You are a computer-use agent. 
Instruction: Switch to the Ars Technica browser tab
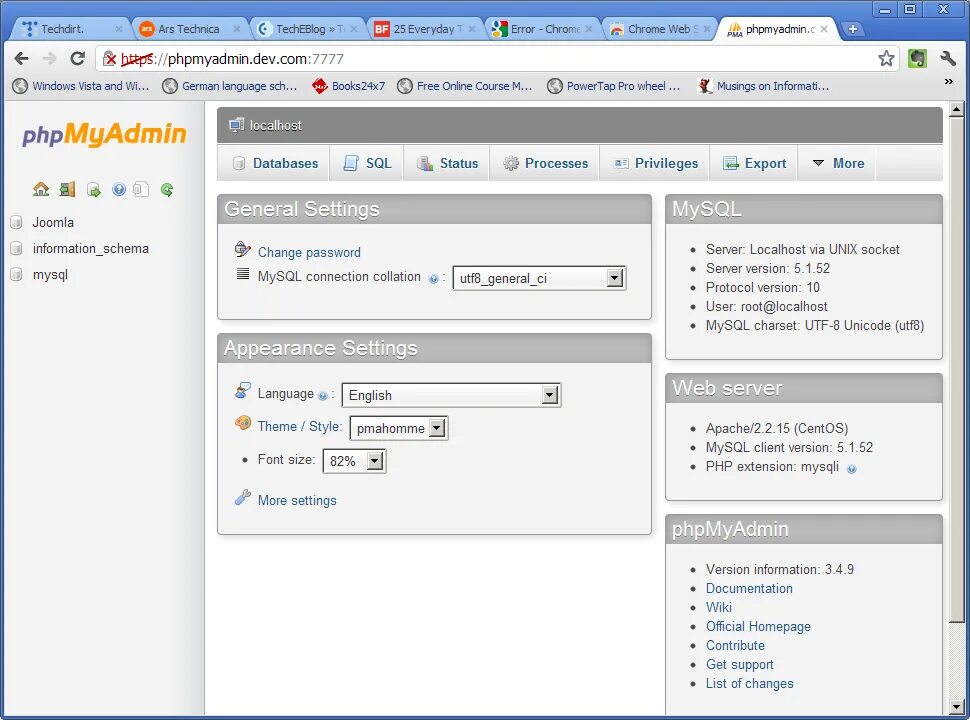(x=189, y=29)
